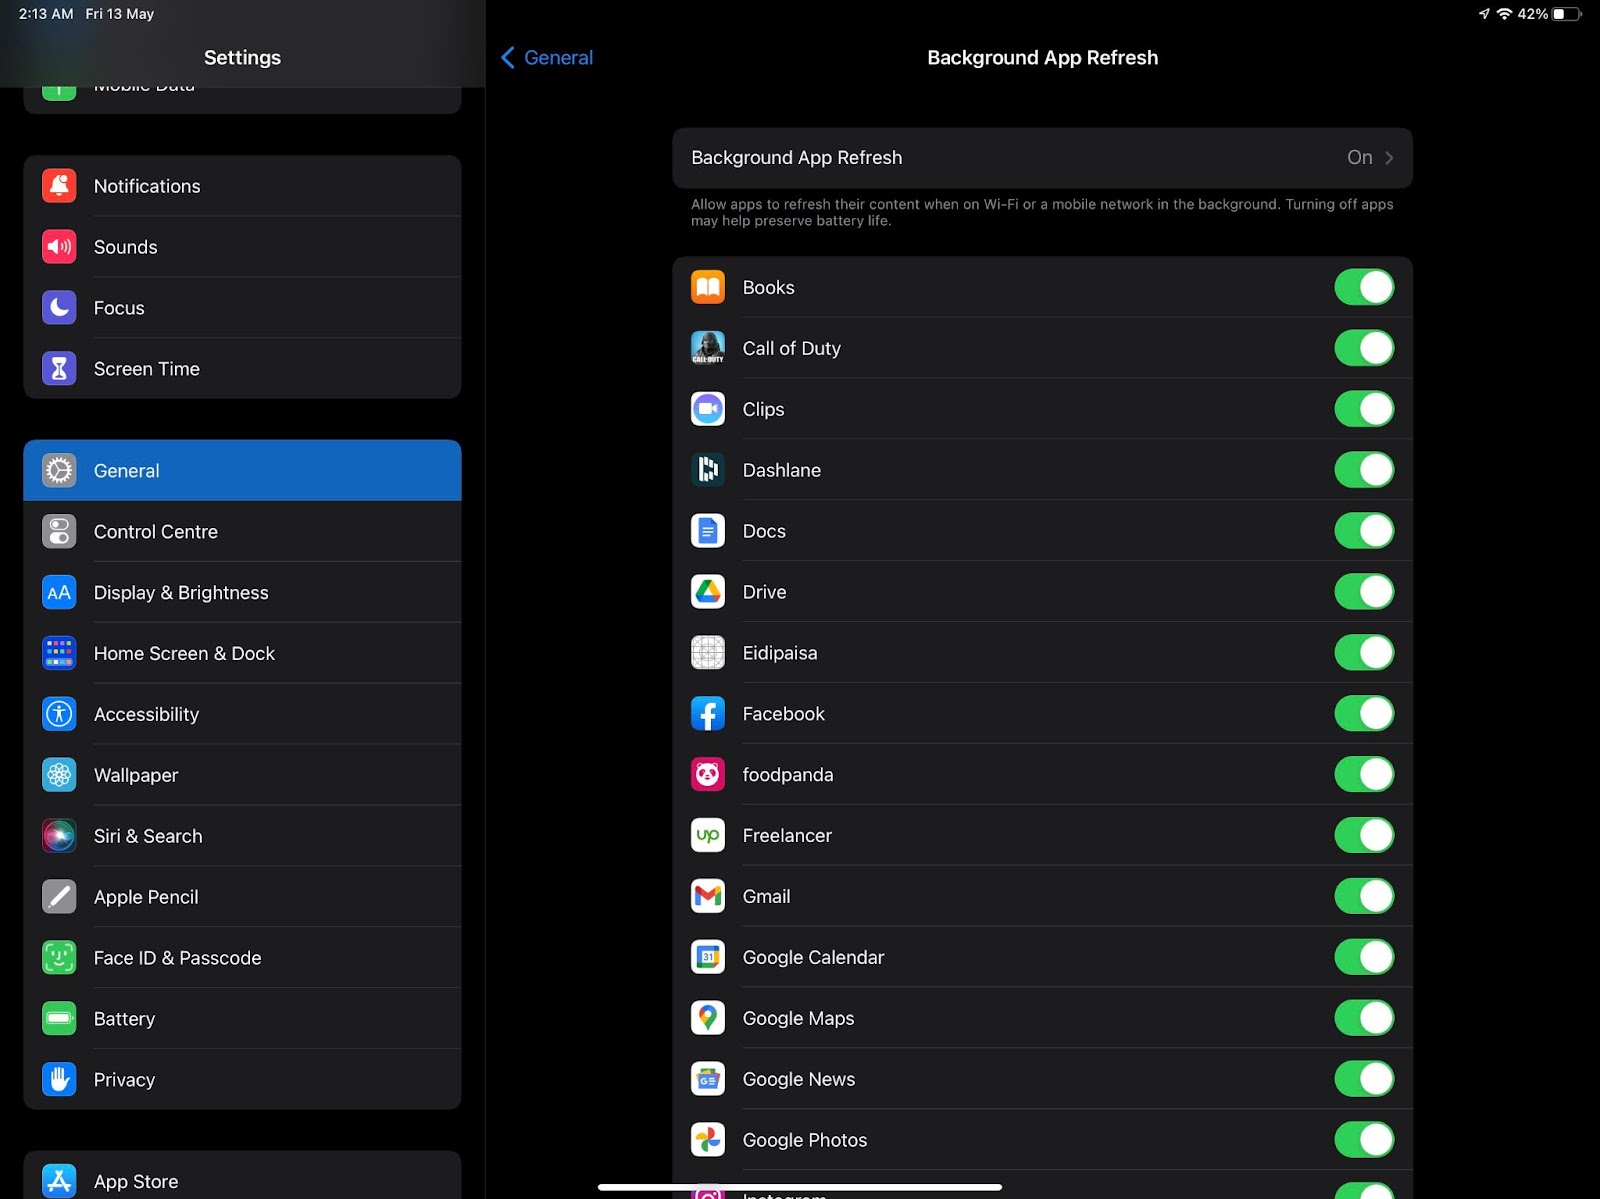Open Accessibility settings
Screen dimensions: 1600x1199
242,715
